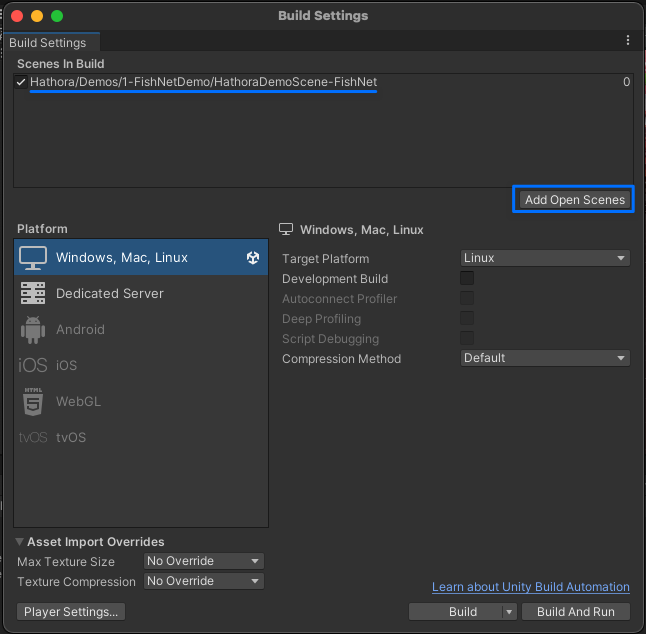Minimize the Build Settings window
Viewport: 646px width, 634px height.
(37, 16)
